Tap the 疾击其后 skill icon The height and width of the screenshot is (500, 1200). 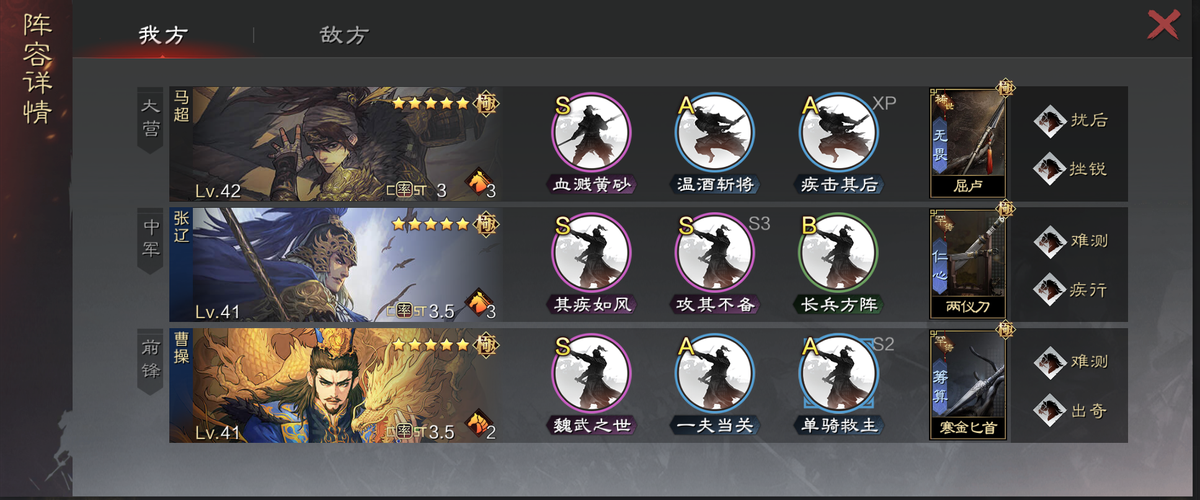click(x=839, y=132)
